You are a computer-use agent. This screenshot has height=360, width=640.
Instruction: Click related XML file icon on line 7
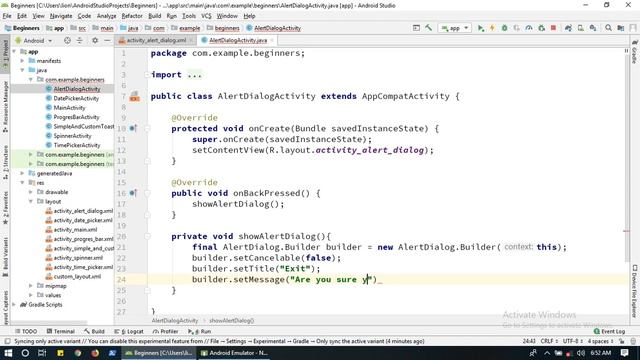point(134,97)
